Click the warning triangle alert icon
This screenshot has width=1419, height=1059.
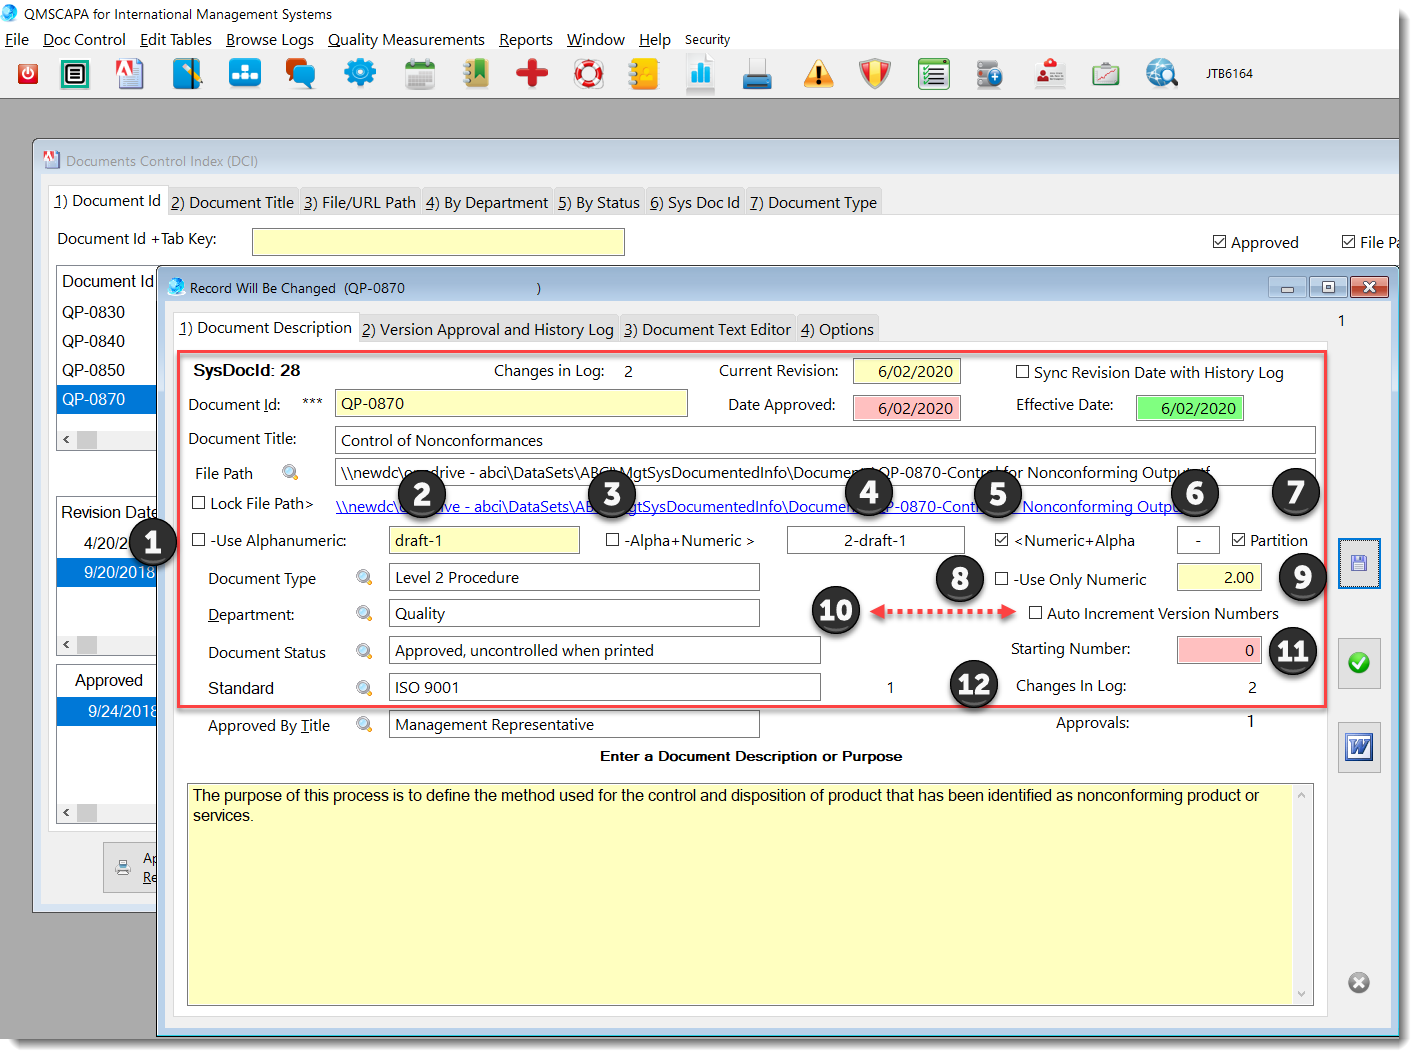click(818, 73)
